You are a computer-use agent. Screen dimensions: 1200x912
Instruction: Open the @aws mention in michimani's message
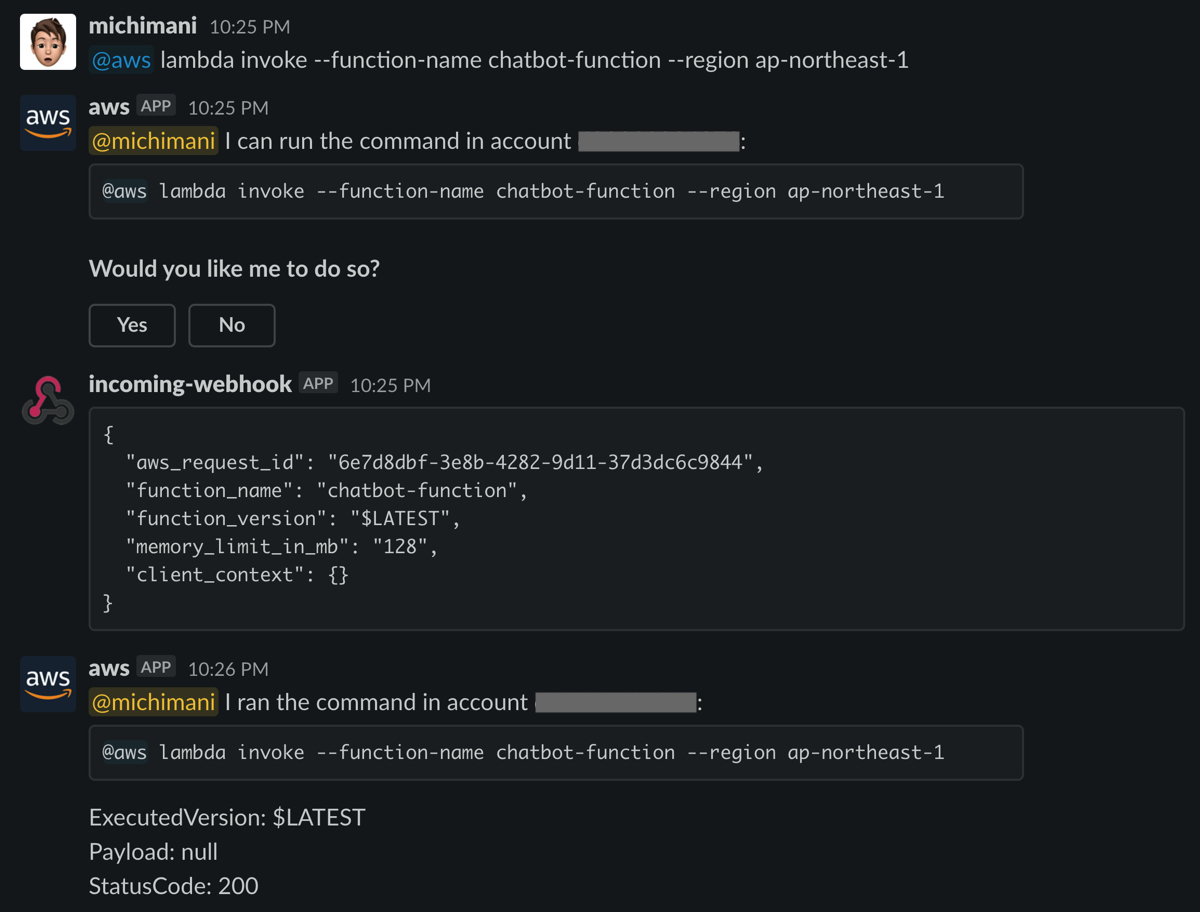tap(121, 60)
